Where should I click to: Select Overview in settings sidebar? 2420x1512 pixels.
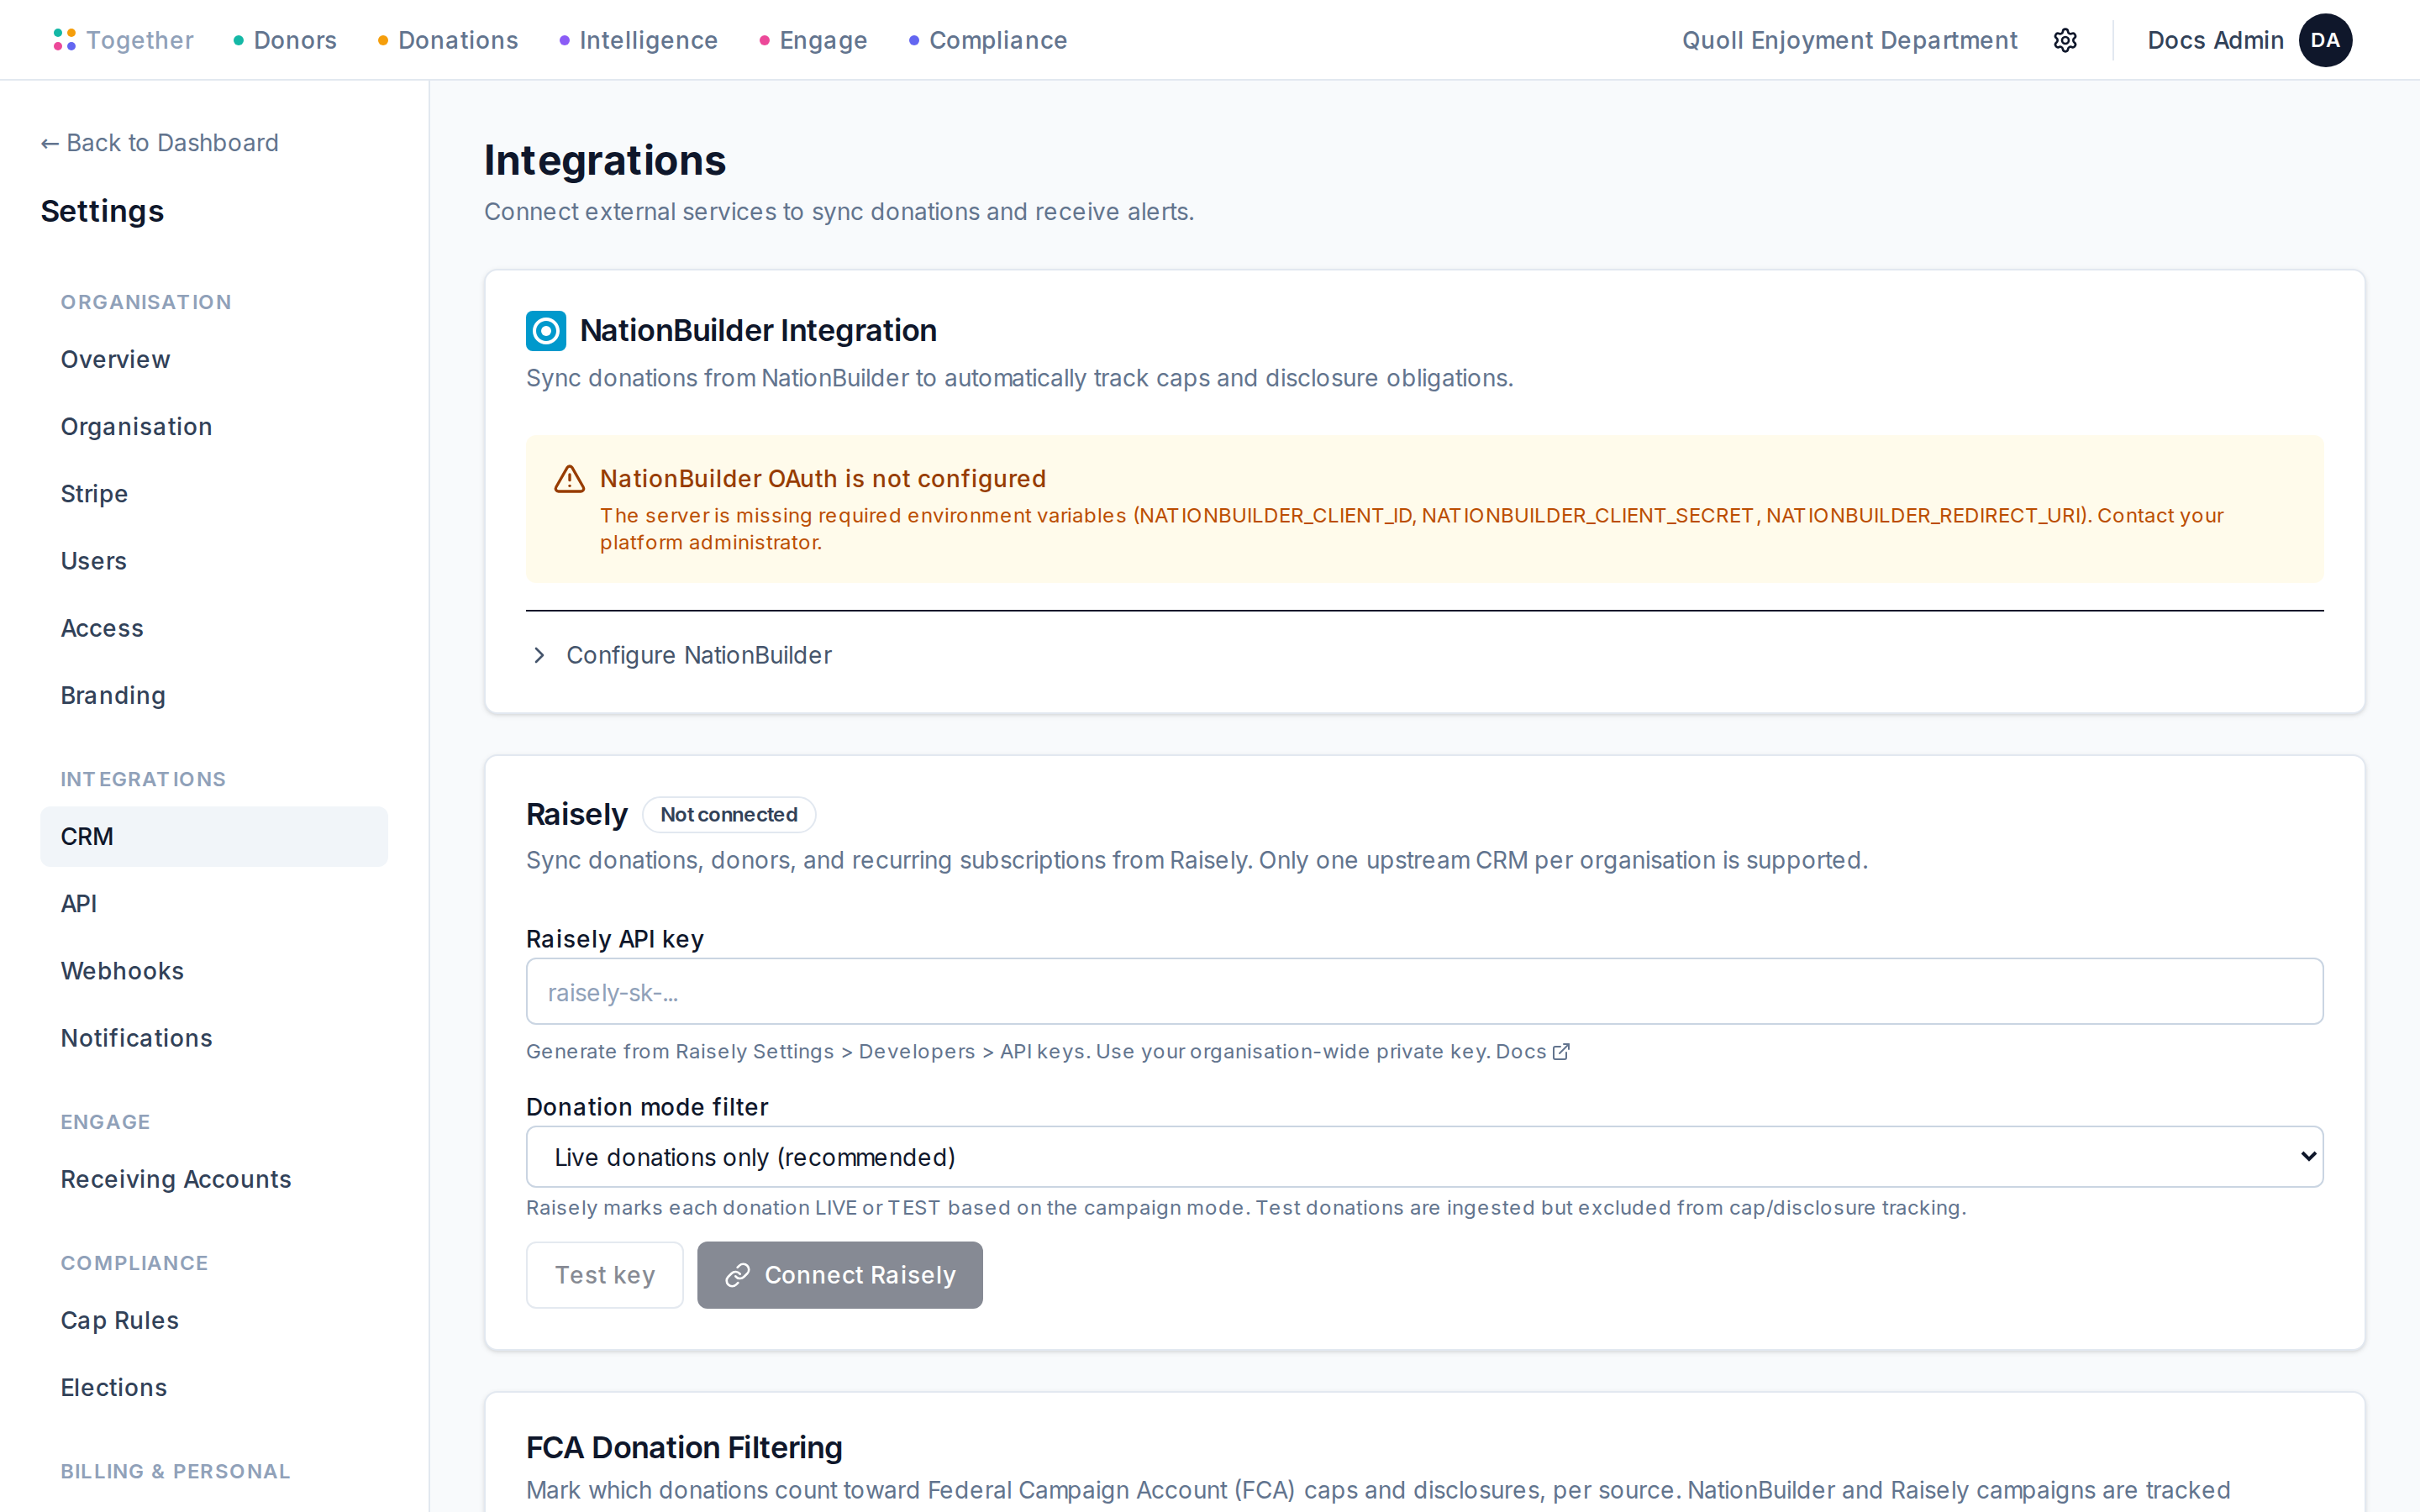point(214,359)
